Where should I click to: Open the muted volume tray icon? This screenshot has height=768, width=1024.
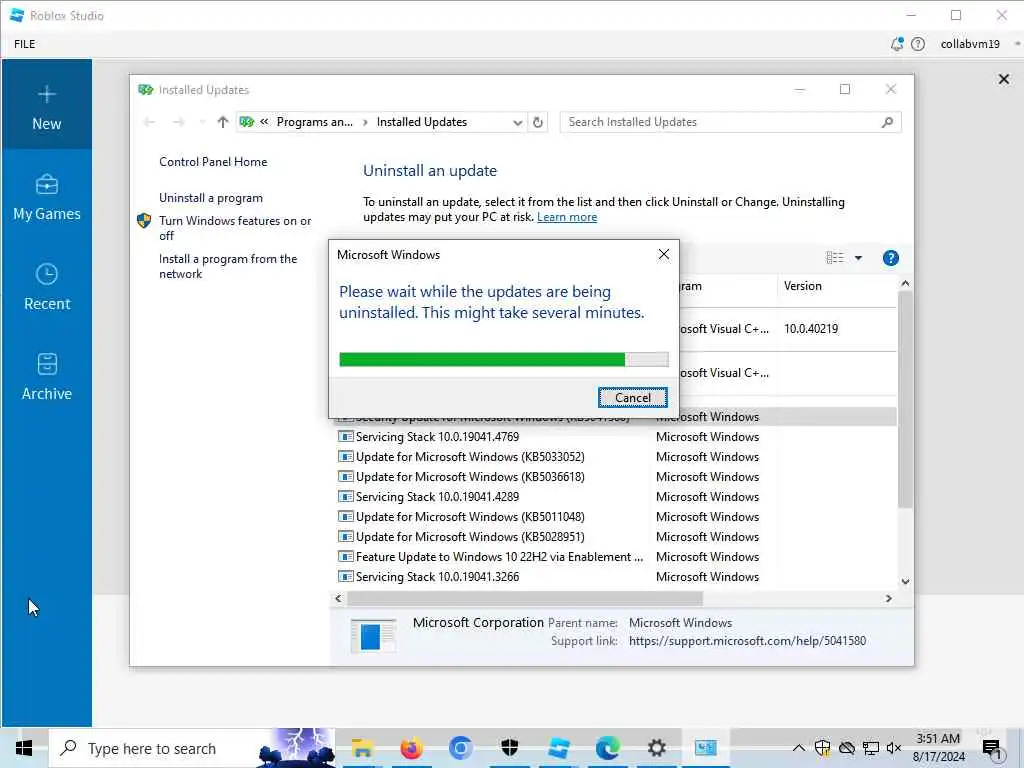pos(894,748)
